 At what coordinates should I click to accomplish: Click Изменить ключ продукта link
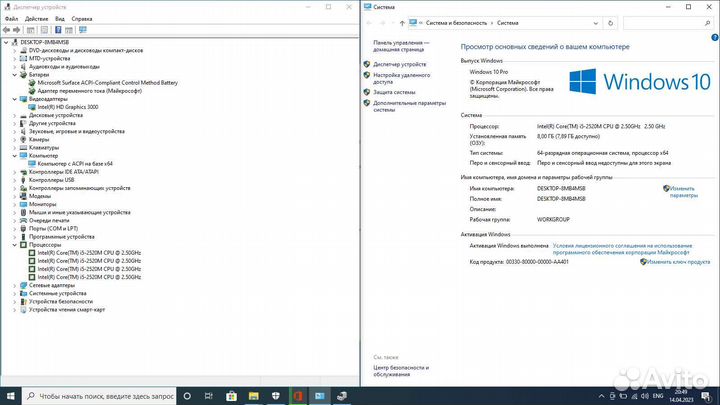point(678,262)
